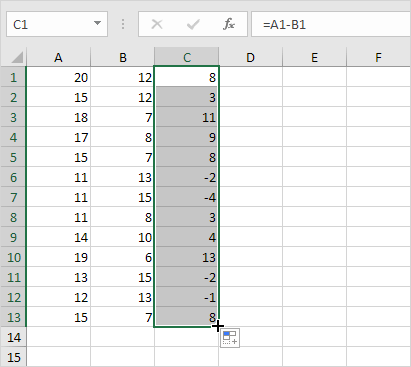Open the Insert Function fx icon
Image resolution: width=411 pixels, height=367 pixels.
(x=229, y=24)
